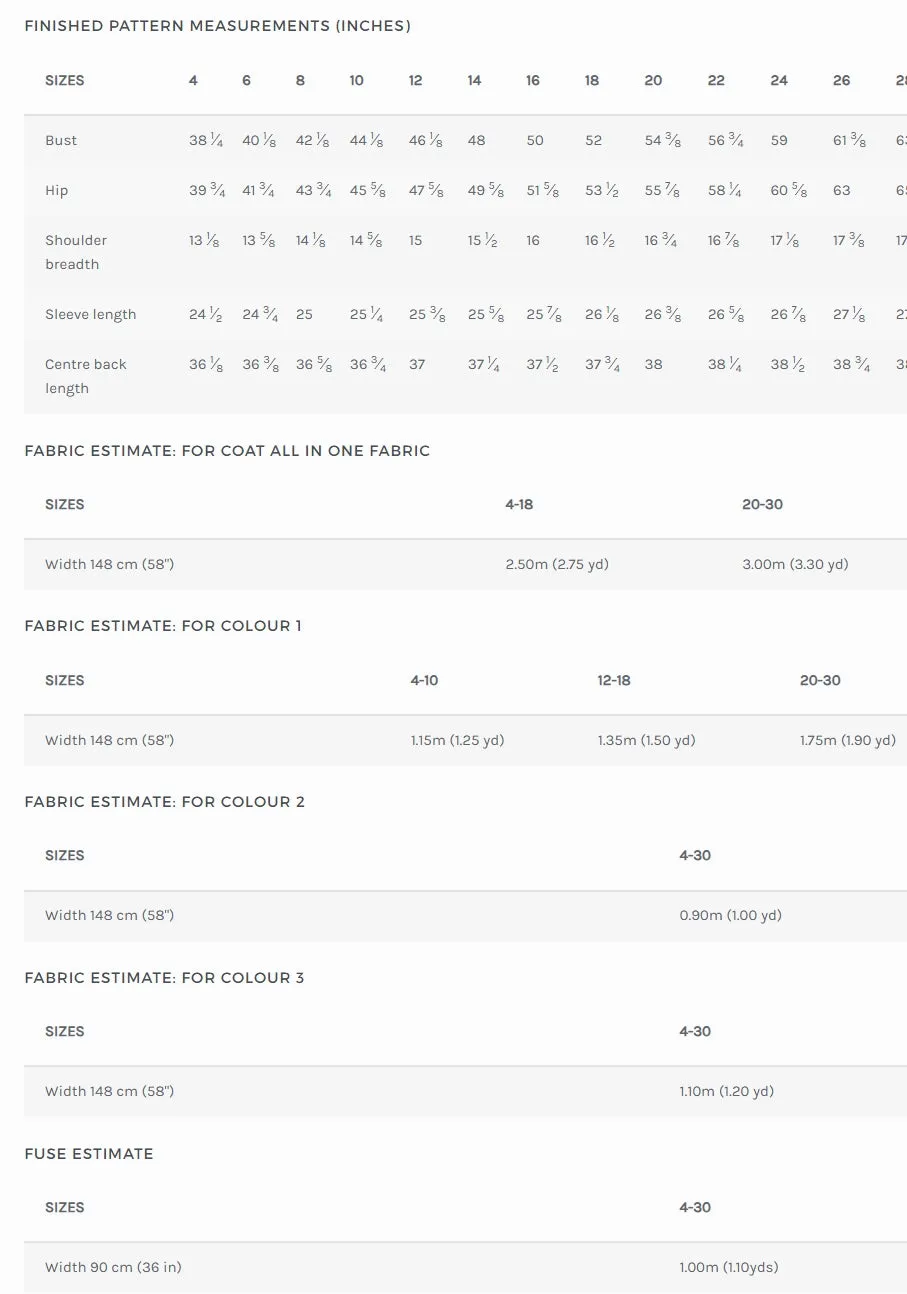The height and width of the screenshot is (1294, 907).
Task: Click the size 16 column header
Action: click(533, 80)
